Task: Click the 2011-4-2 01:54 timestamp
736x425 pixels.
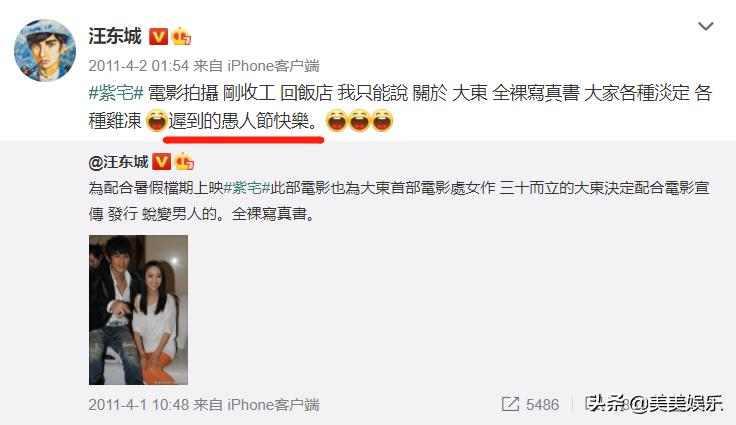Action: [x=138, y=66]
